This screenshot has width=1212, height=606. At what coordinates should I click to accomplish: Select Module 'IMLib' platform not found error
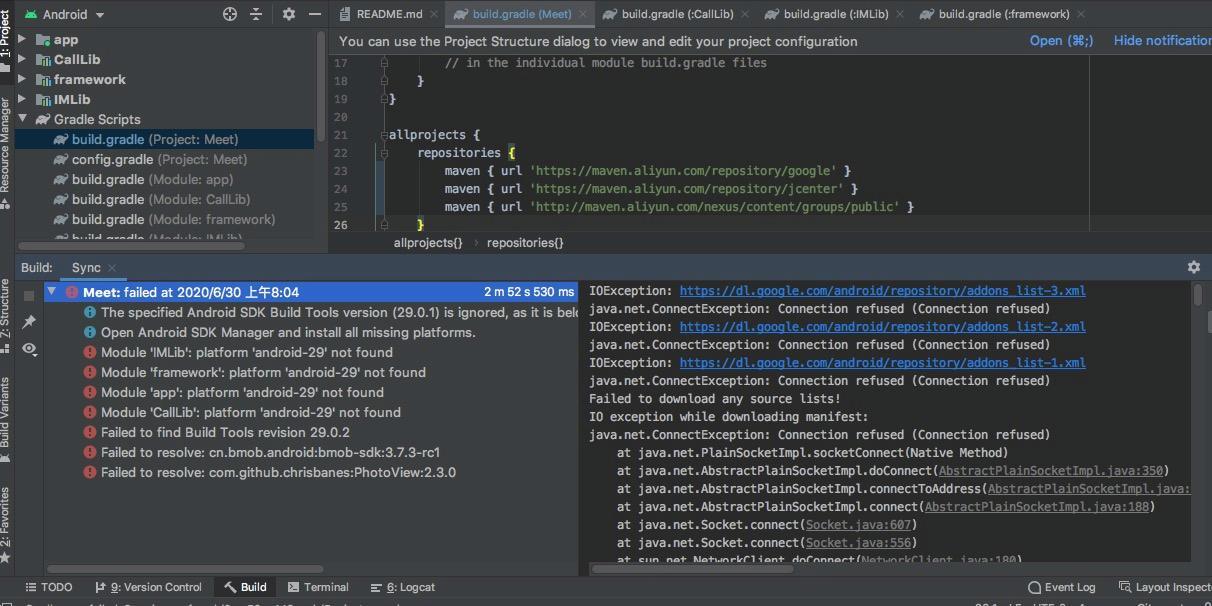238,352
